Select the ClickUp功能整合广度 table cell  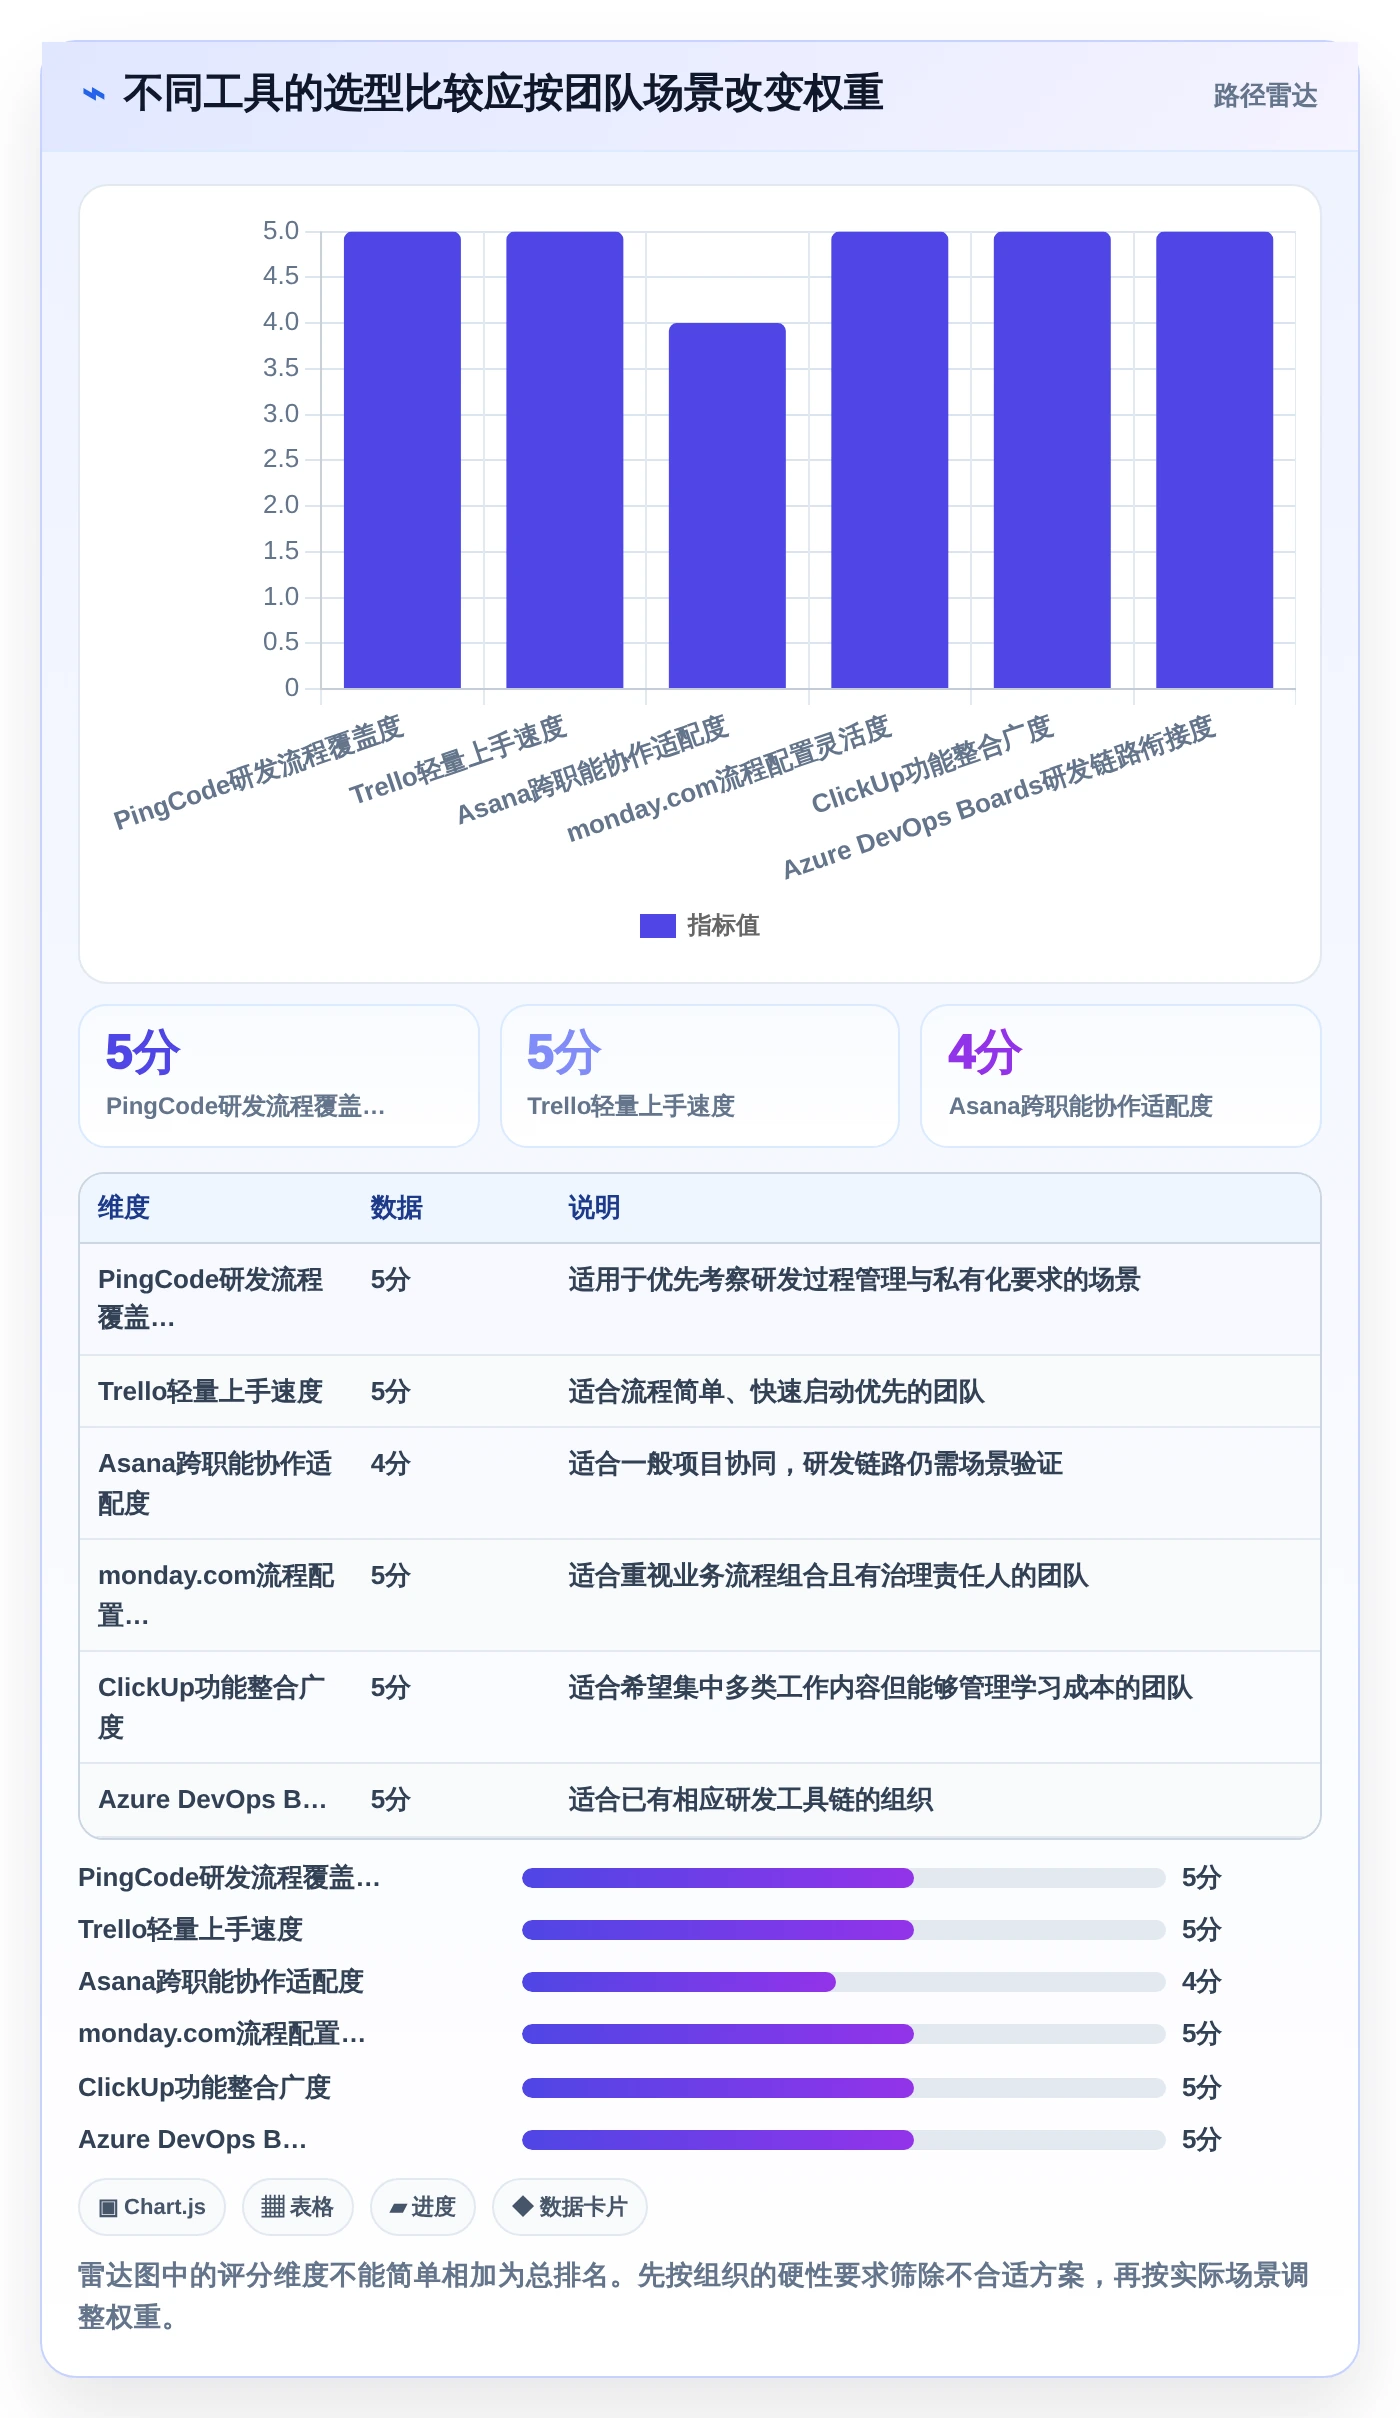[x=216, y=1707]
